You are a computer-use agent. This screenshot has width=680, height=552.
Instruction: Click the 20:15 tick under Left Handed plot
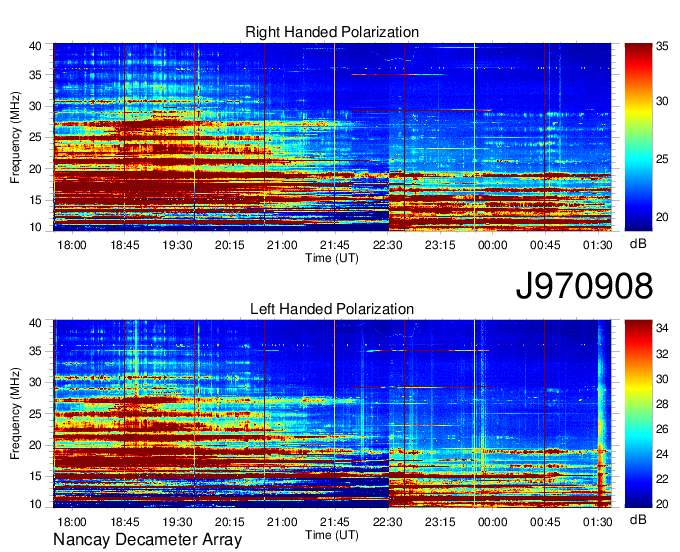pyautogui.click(x=230, y=522)
